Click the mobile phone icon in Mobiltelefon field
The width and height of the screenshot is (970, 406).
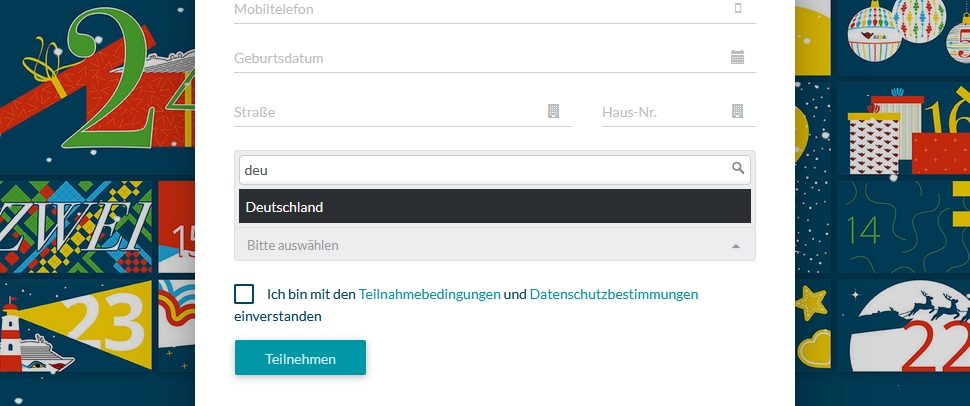pos(739,8)
